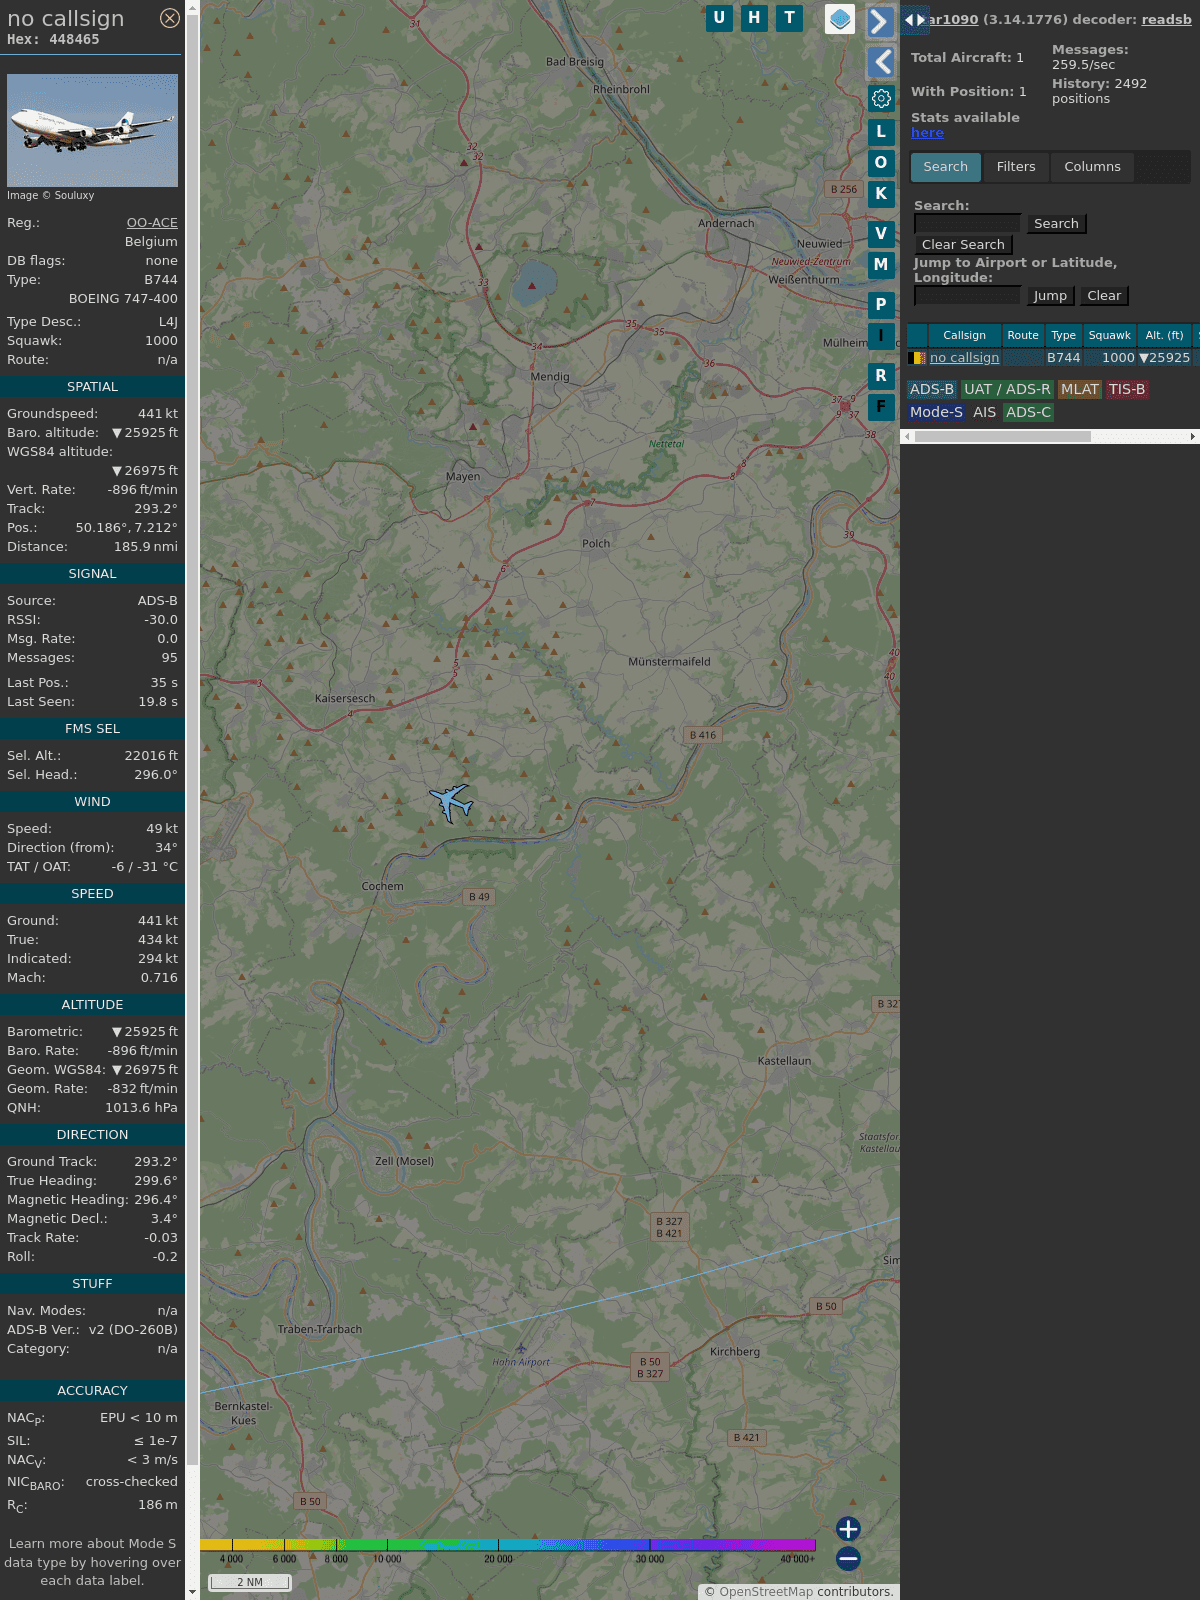The image size is (1200, 1600).
Task: Zoom out with the minus button
Action: [x=848, y=1558]
